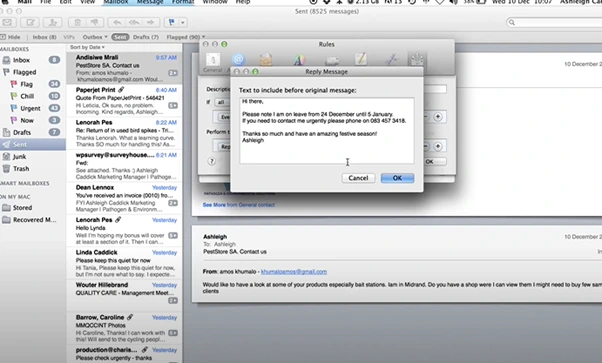Select Wouter Hillebrand message in list
This screenshot has width=602, height=363.
pos(124,296)
